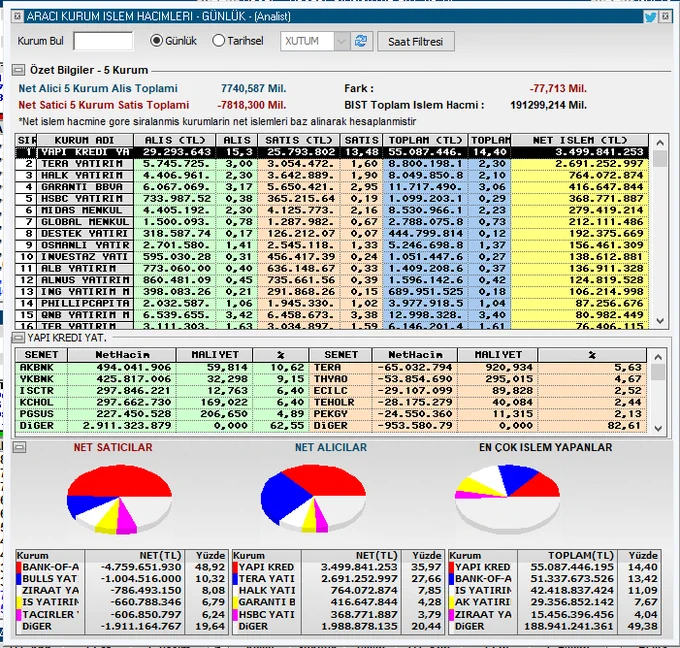Click KCHOL in the net buy list
The height and width of the screenshot is (648, 680).
(37, 403)
